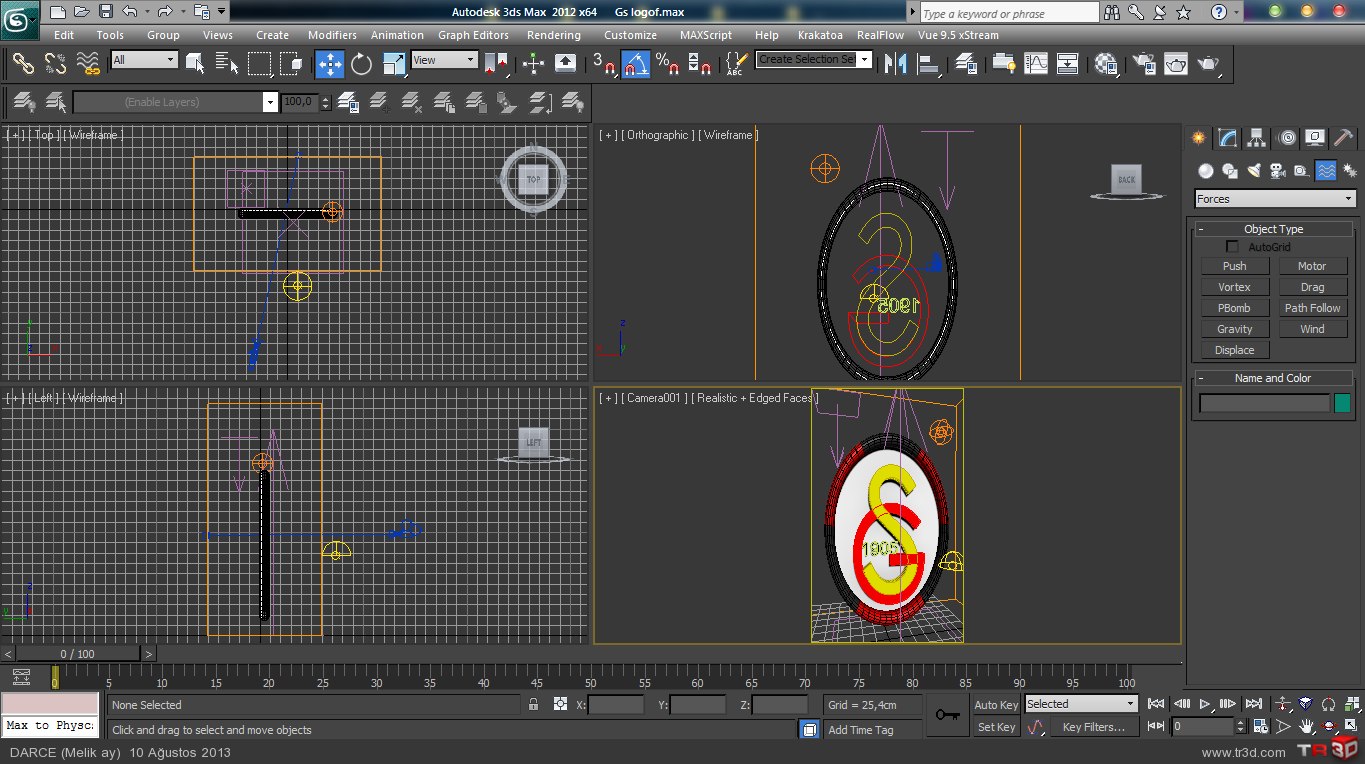1365x764 pixels.
Task: Open the Material Editor
Action: coord(1105,64)
